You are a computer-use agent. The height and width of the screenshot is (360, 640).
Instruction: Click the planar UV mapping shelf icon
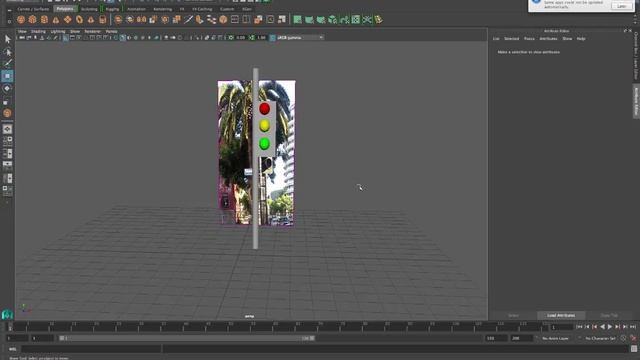click(298, 20)
